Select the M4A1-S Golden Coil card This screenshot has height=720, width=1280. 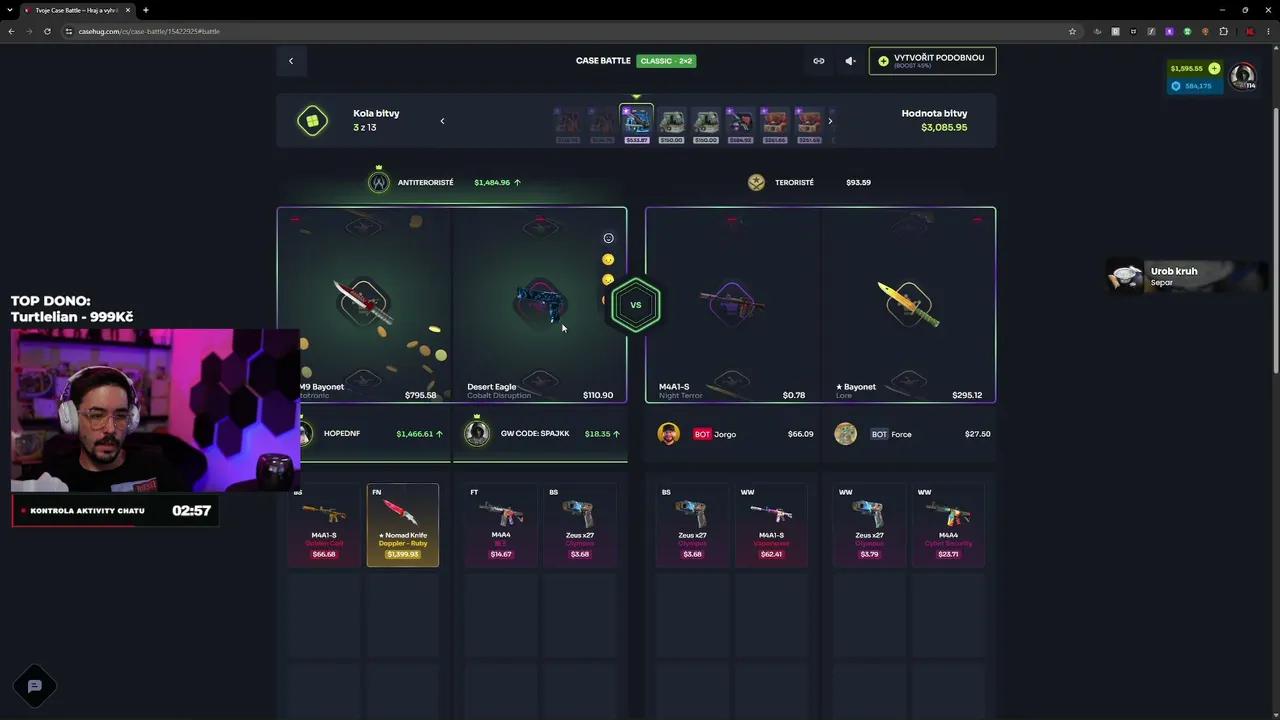pos(324,525)
